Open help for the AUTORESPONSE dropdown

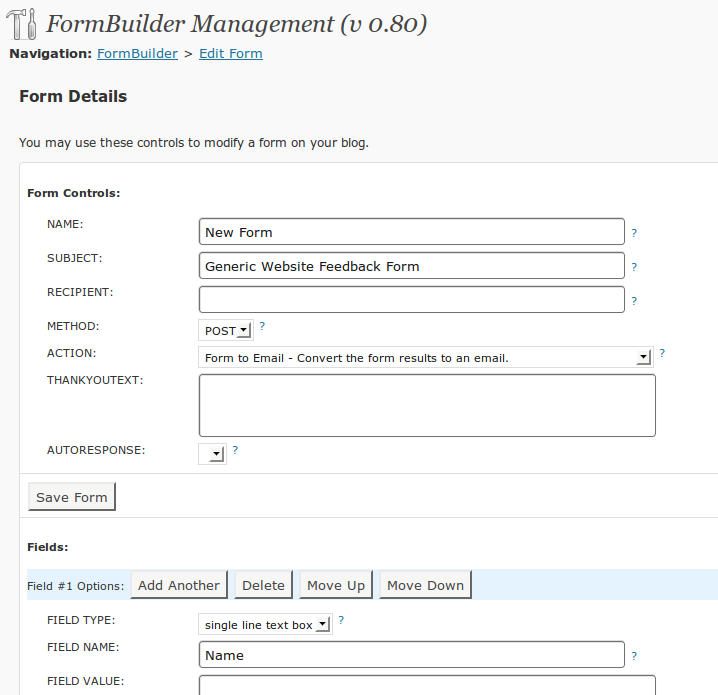tap(235, 450)
